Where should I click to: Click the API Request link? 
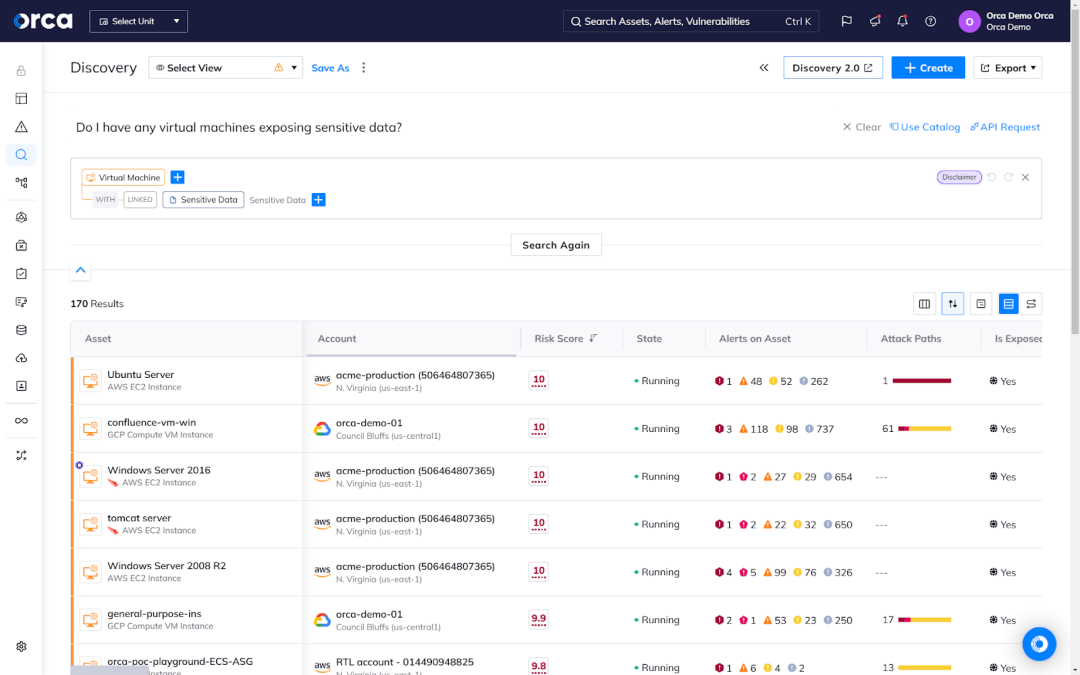click(1005, 127)
